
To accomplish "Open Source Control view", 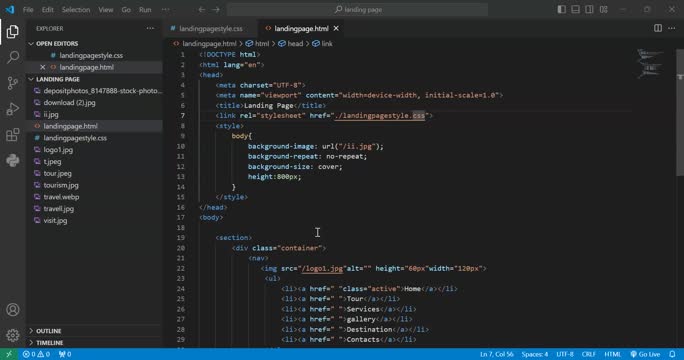I will (13, 83).
